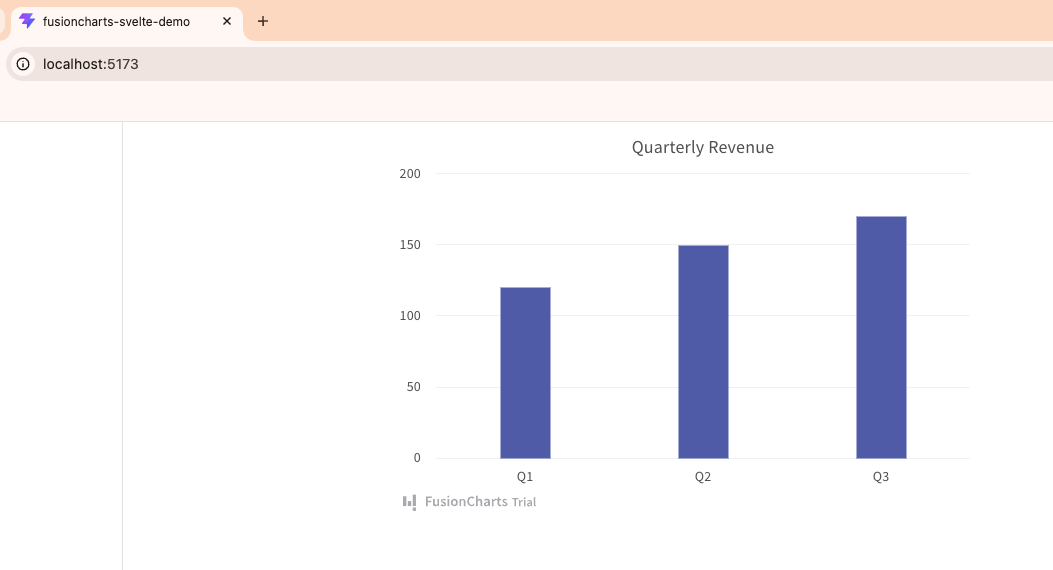This screenshot has height=570, width=1053.
Task: Click the Quarterly Revenue chart title
Action: point(702,147)
